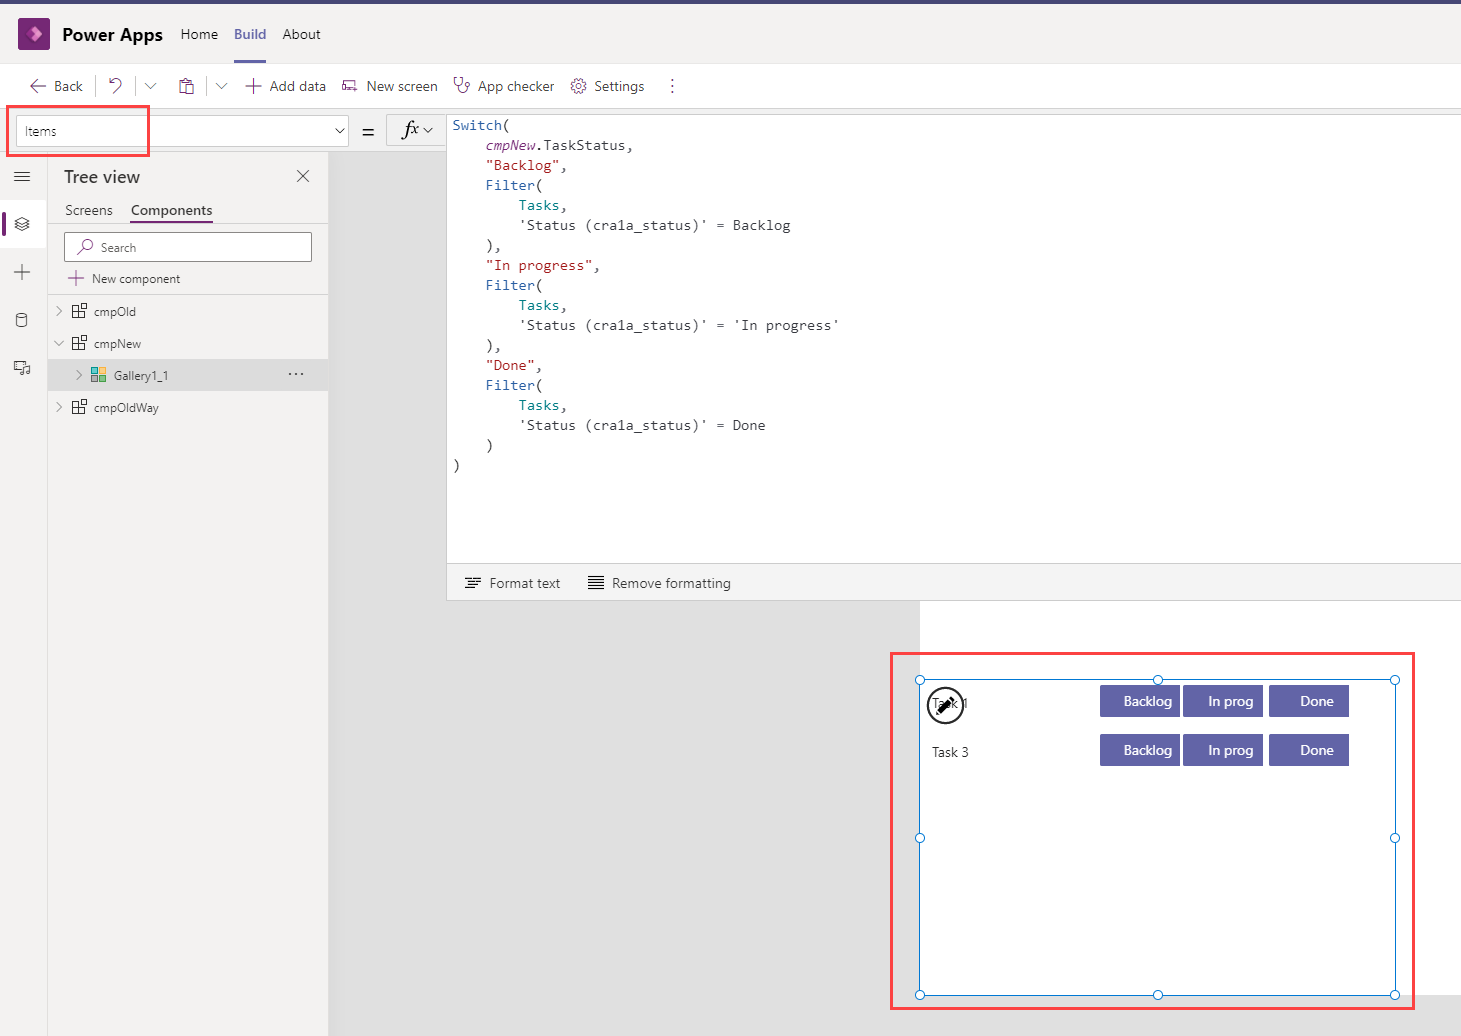Image resolution: width=1461 pixels, height=1036 pixels.
Task: Open the undo history dropdown arrow
Action: [x=151, y=86]
